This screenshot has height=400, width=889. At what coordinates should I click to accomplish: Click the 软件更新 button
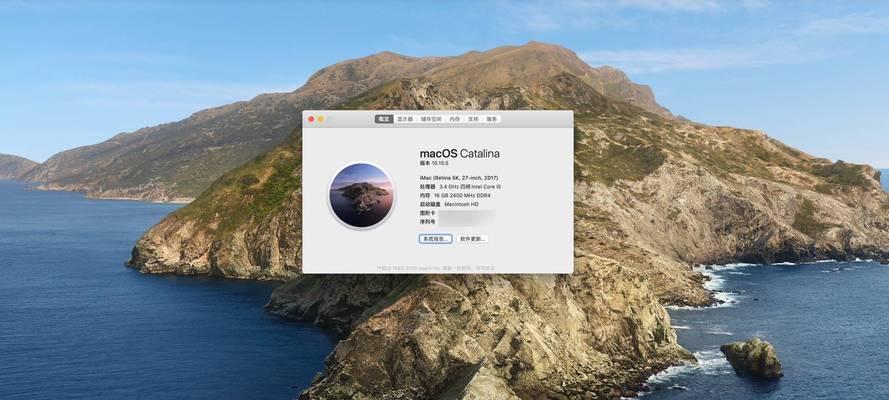[x=472, y=239]
